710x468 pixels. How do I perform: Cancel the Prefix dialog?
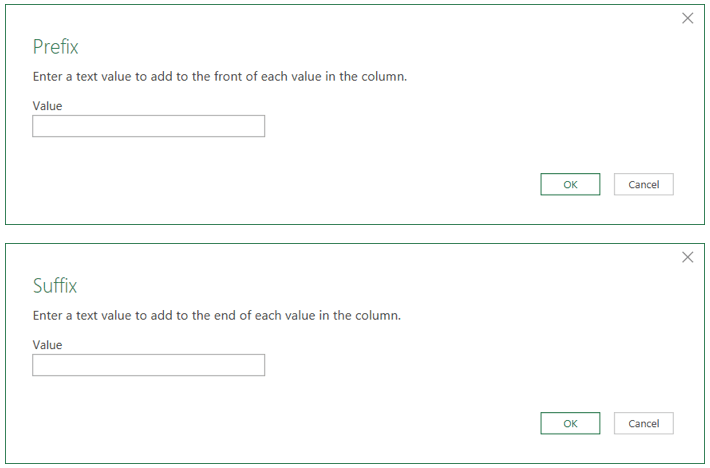coord(643,184)
